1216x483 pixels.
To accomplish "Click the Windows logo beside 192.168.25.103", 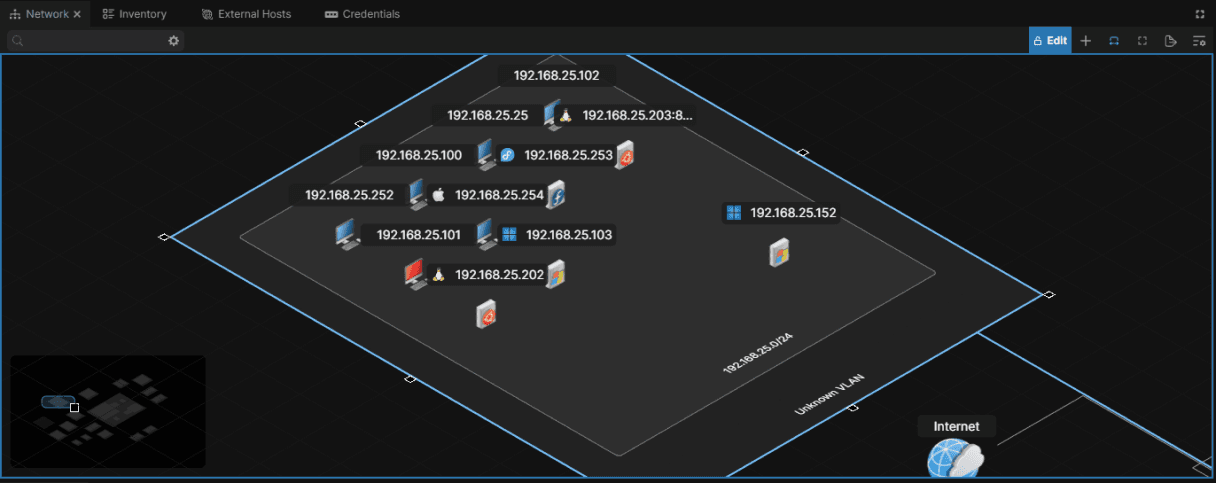I will [508, 235].
